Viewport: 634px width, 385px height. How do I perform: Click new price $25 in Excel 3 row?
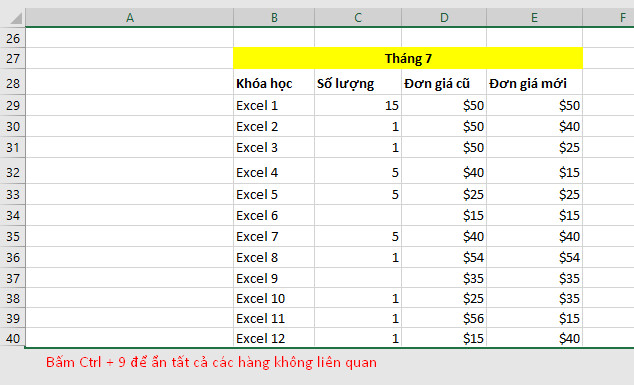tap(535, 147)
